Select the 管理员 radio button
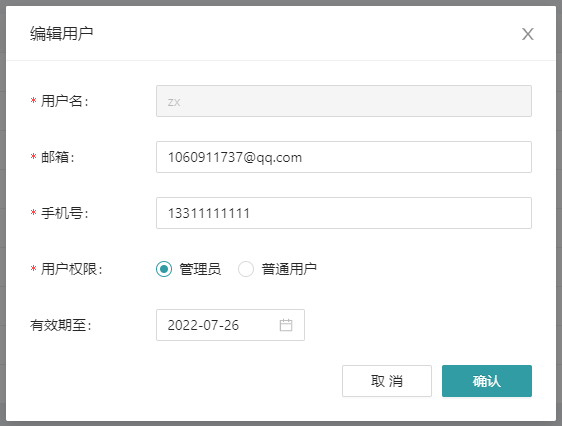The image size is (562, 426). (164, 269)
